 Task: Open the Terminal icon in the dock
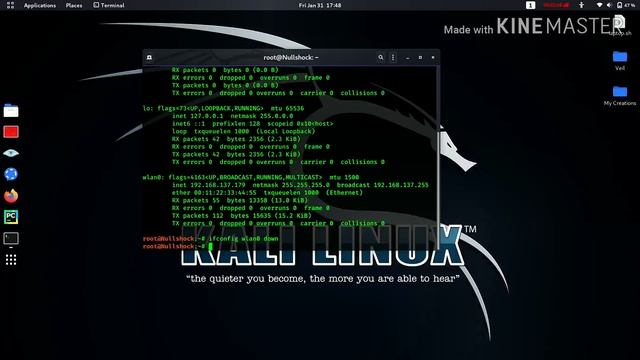click(x=11, y=238)
